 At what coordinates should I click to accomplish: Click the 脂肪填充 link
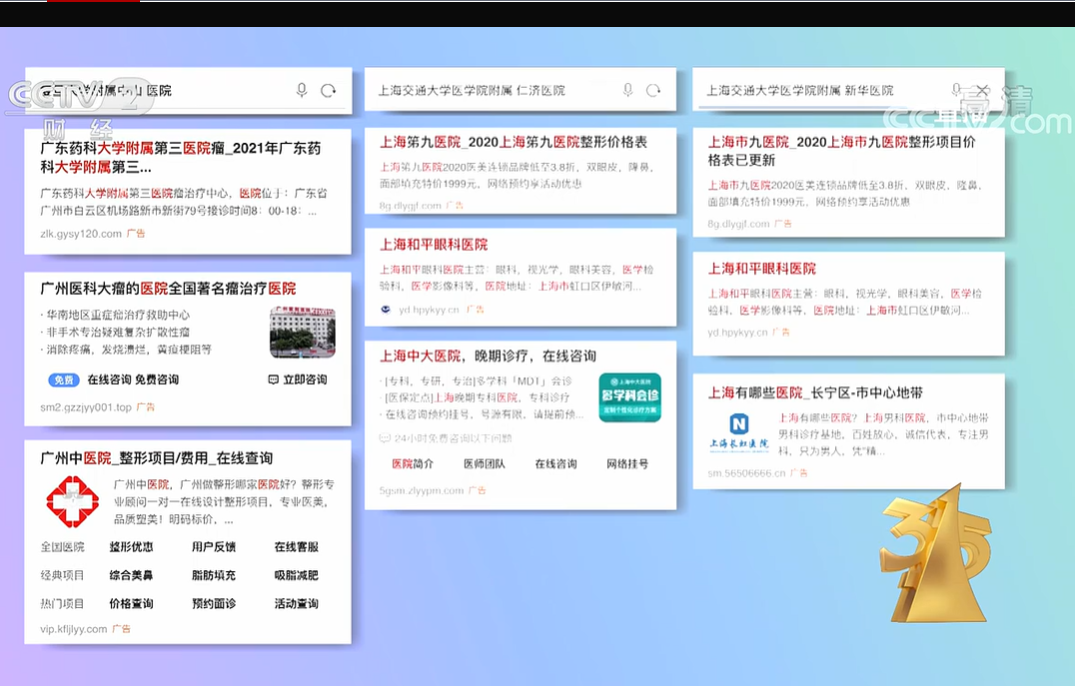(213, 575)
